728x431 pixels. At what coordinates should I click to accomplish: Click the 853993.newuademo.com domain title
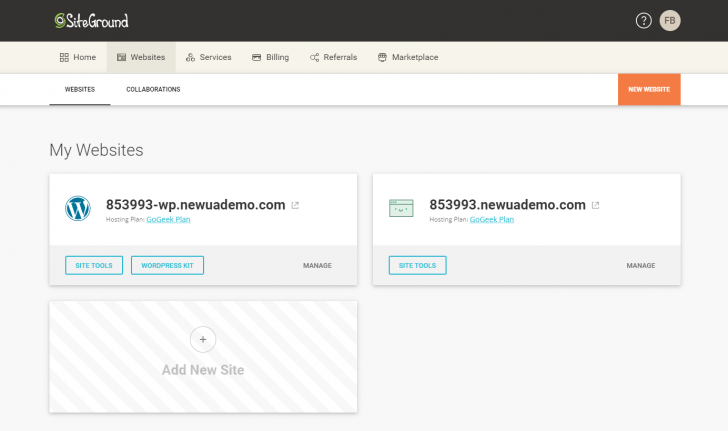(507, 205)
